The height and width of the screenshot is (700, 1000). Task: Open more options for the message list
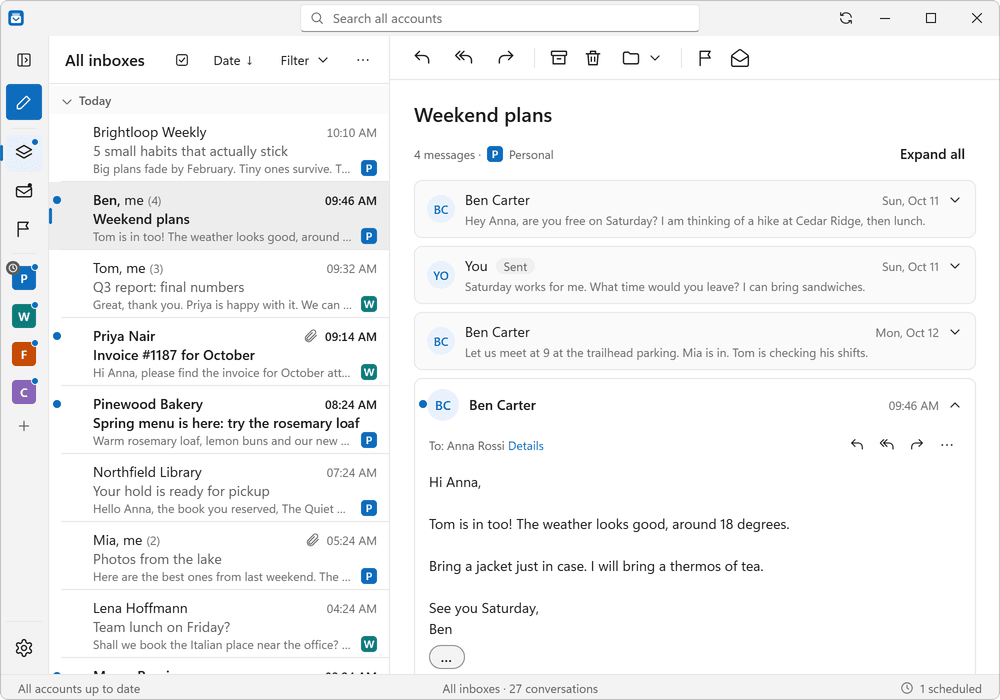(x=363, y=60)
